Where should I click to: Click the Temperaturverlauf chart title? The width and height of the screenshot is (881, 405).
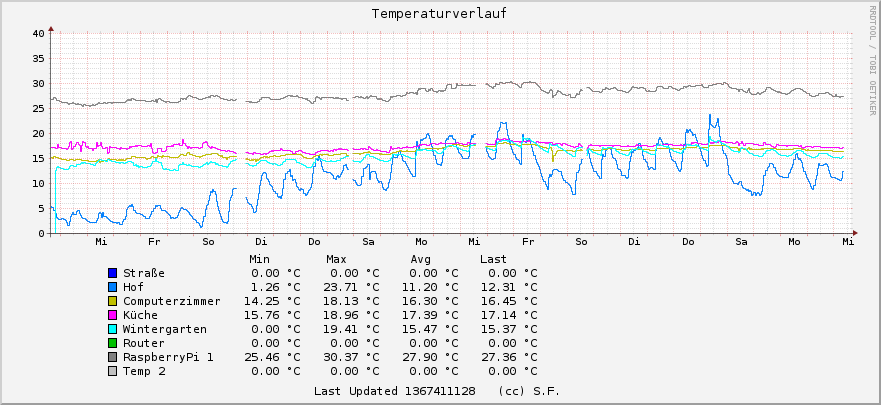pos(440,14)
